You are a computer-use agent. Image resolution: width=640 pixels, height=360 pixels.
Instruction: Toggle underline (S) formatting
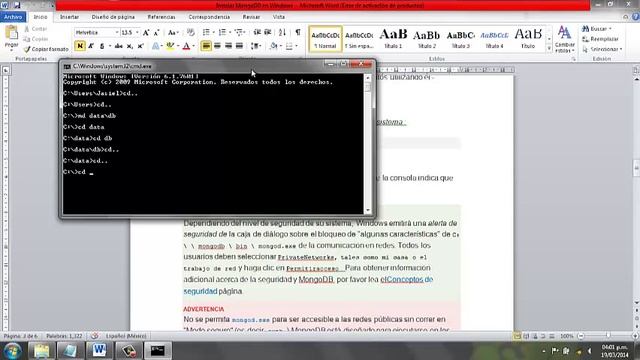(102, 46)
